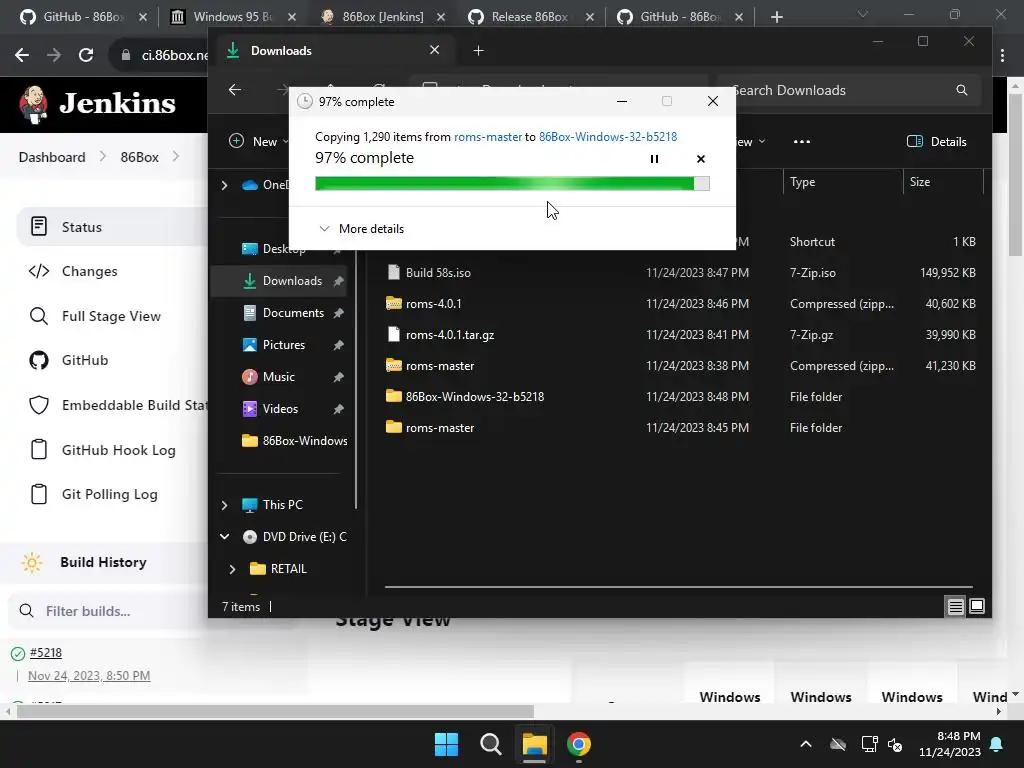Pause the file copy operation
Viewport: 1024px width, 768px height.
click(654, 159)
